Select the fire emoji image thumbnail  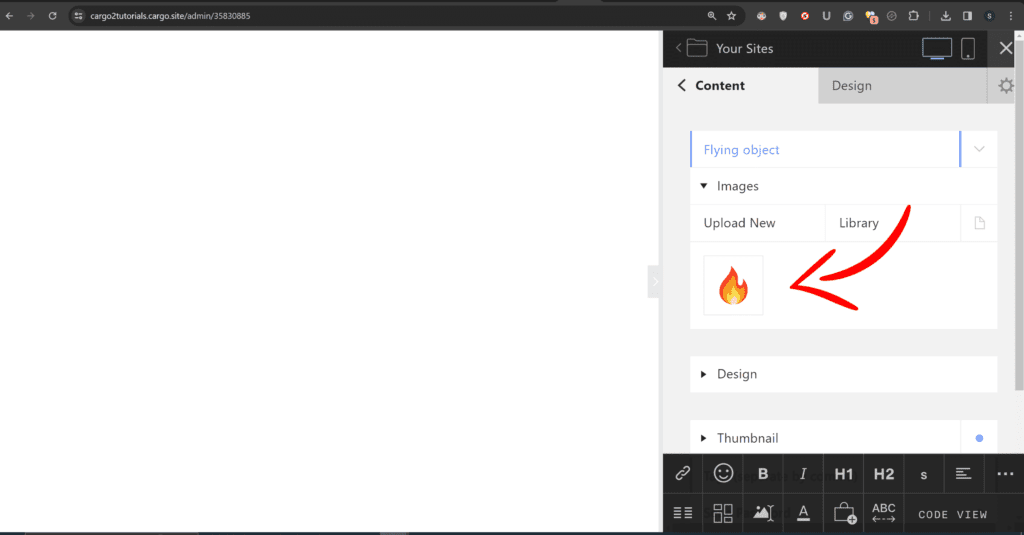[733, 285]
